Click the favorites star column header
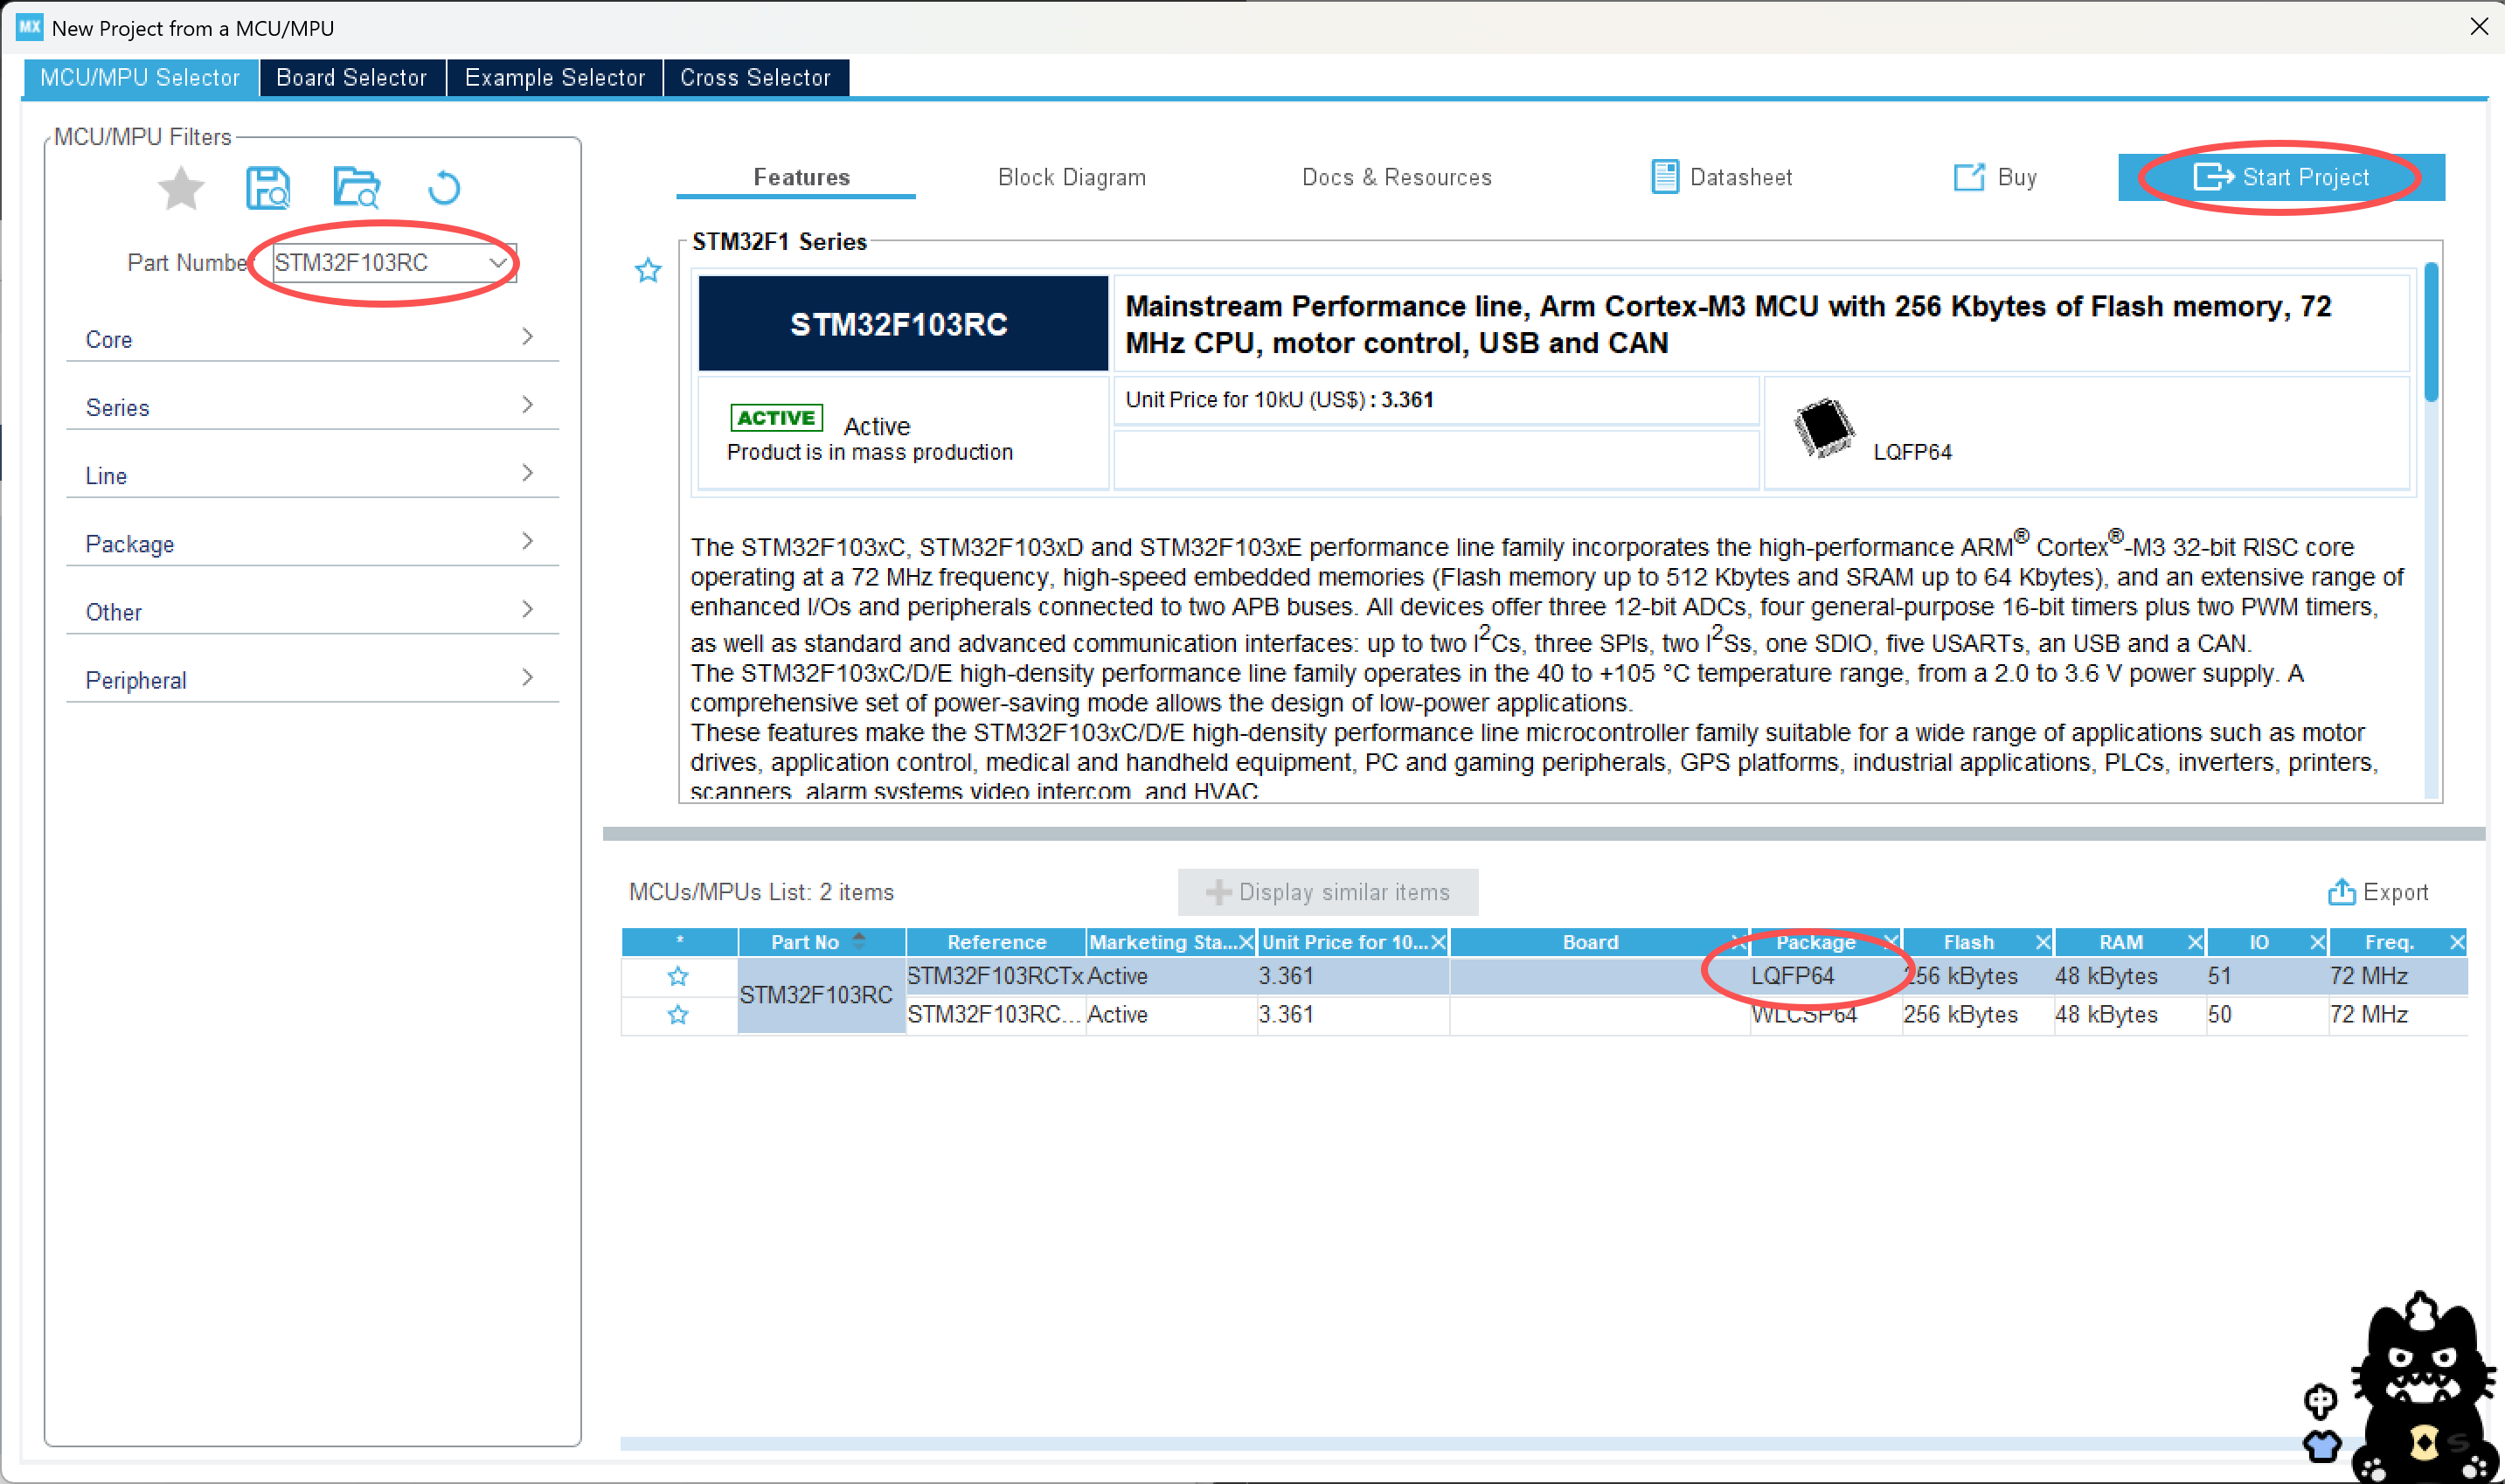The width and height of the screenshot is (2505, 1484). (679, 942)
